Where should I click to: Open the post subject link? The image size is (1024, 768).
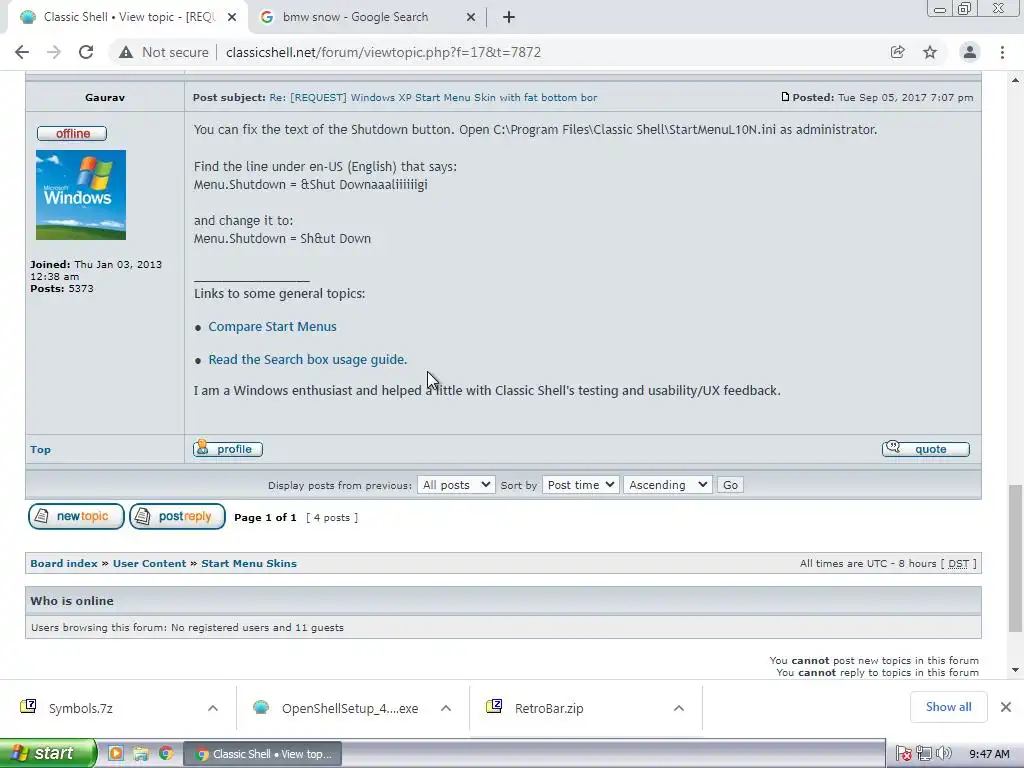433,97
